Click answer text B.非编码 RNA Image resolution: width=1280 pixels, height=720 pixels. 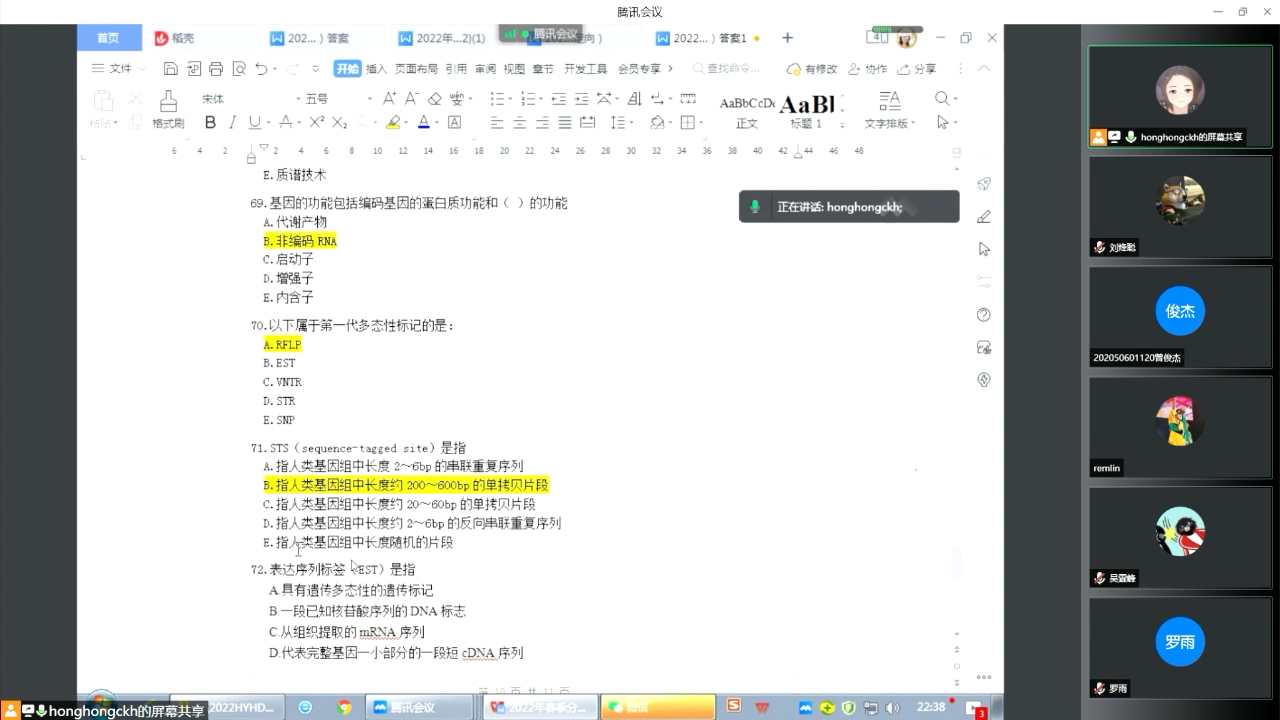pos(300,241)
